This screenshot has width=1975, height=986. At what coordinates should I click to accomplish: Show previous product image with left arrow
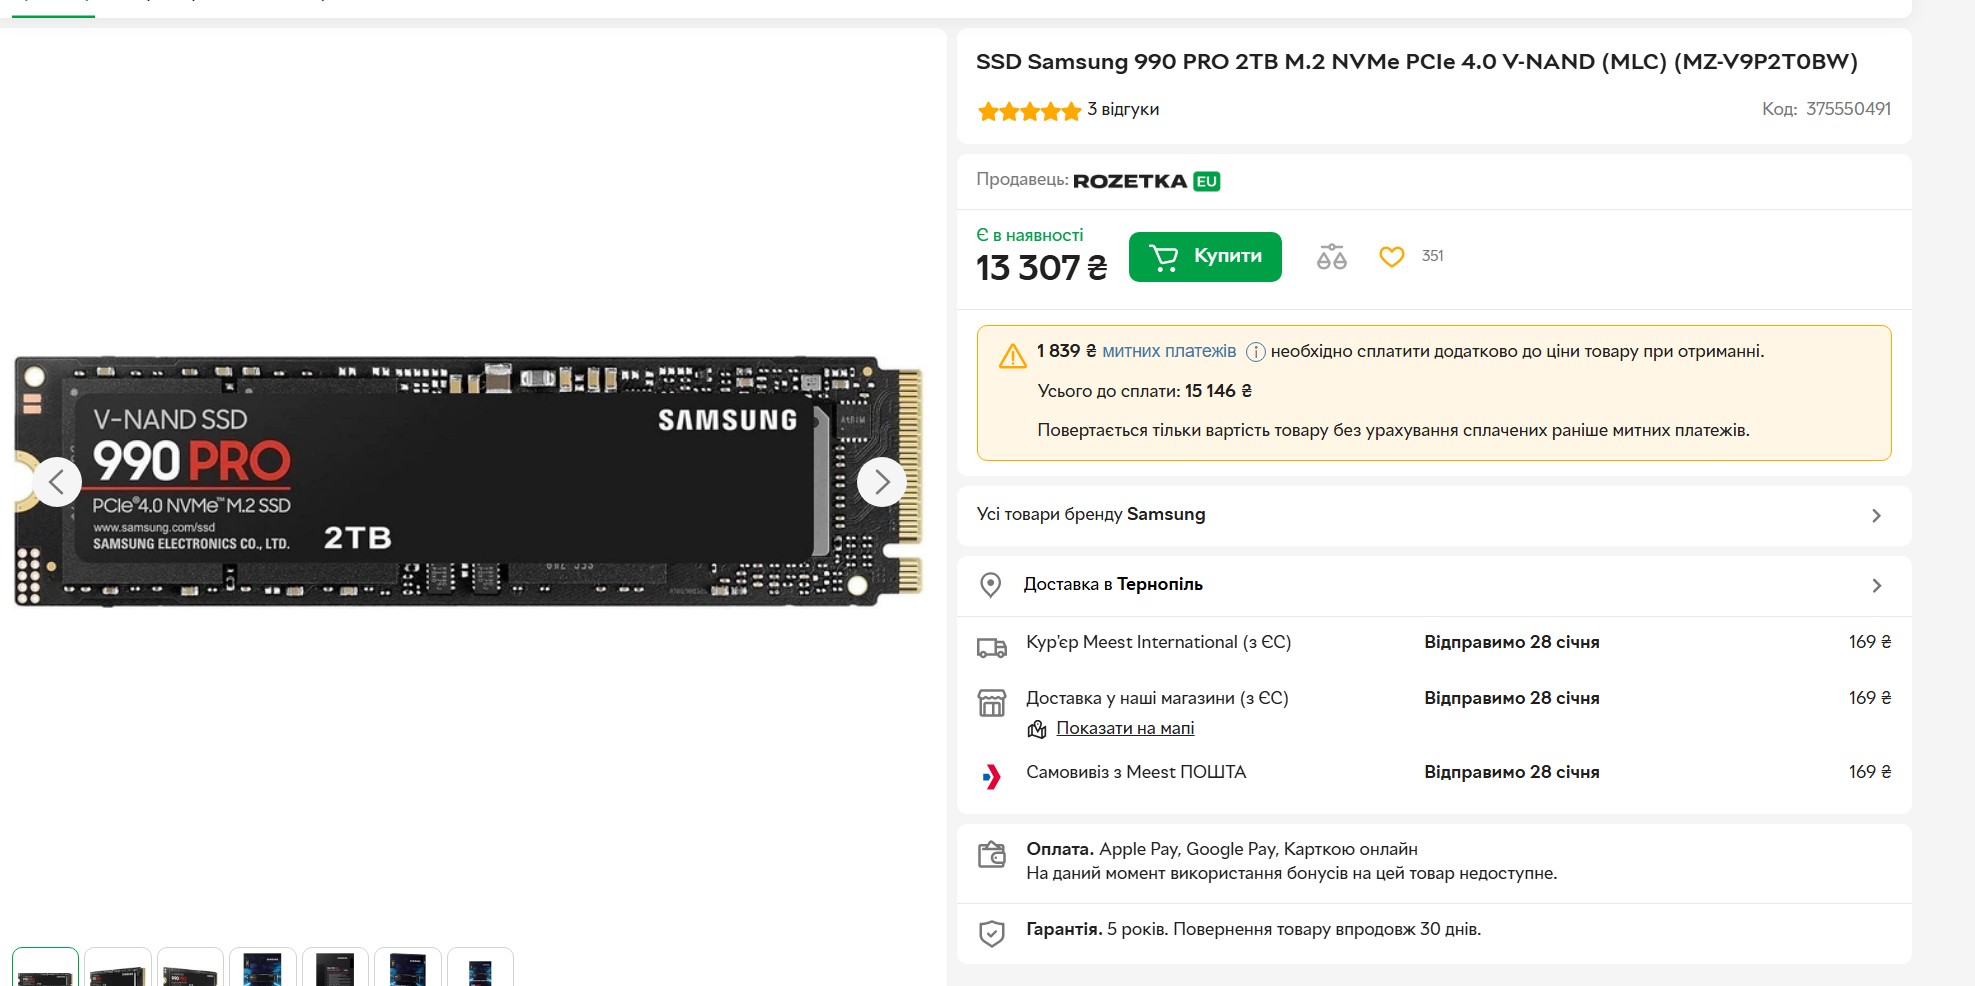(57, 482)
